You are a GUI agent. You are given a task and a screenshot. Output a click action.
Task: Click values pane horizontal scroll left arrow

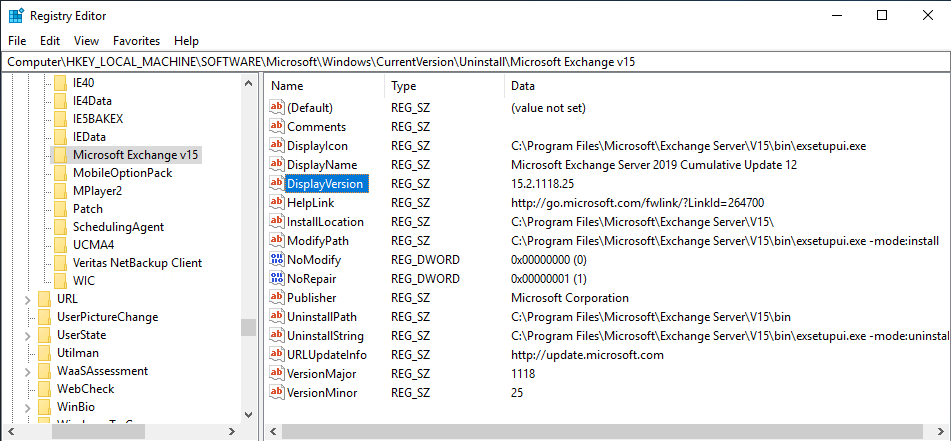tap(274, 432)
